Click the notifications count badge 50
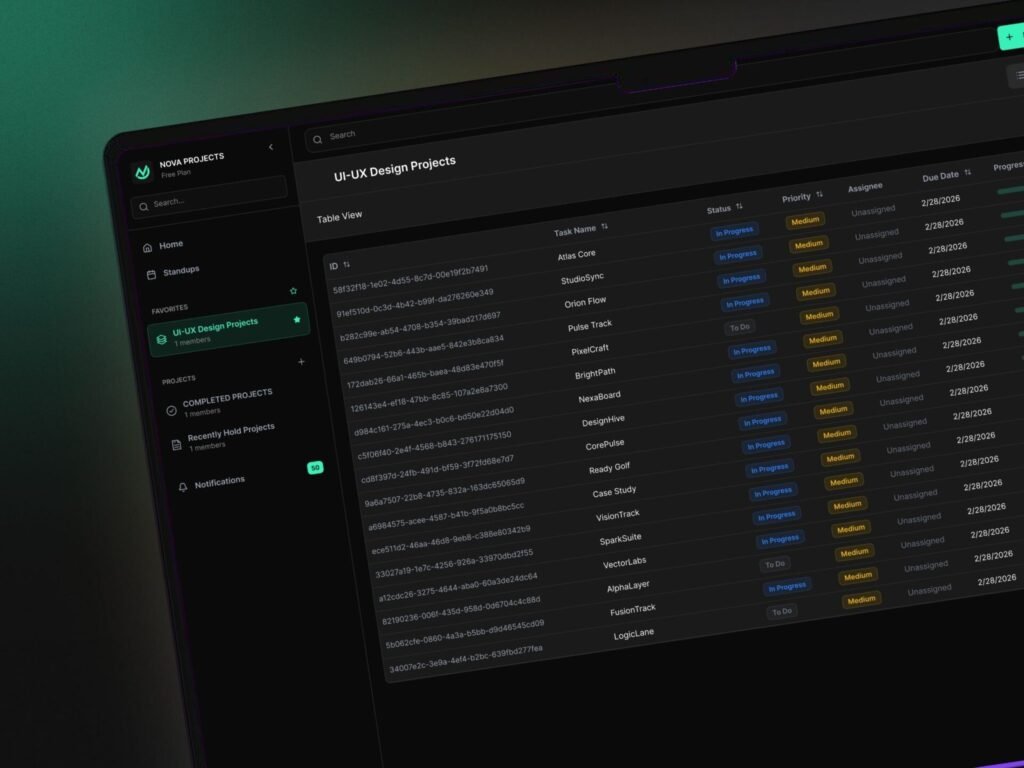Image resolution: width=1024 pixels, height=768 pixels. [315, 468]
